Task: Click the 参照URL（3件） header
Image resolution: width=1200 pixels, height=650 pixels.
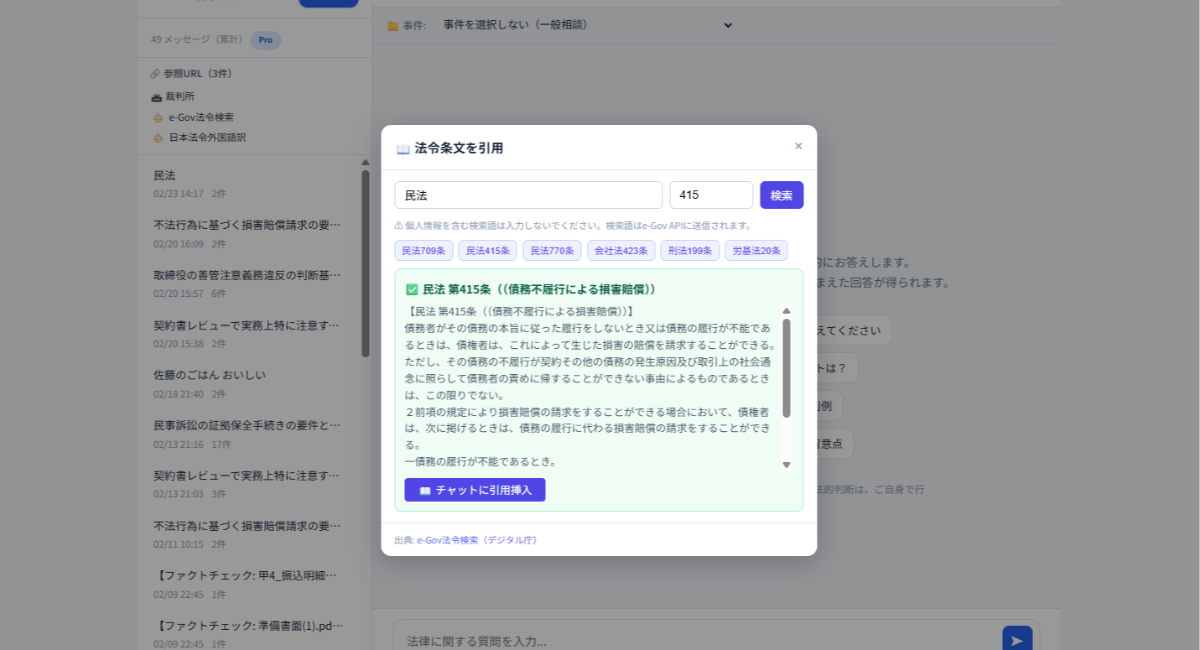Action: pyautogui.click(x=191, y=74)
